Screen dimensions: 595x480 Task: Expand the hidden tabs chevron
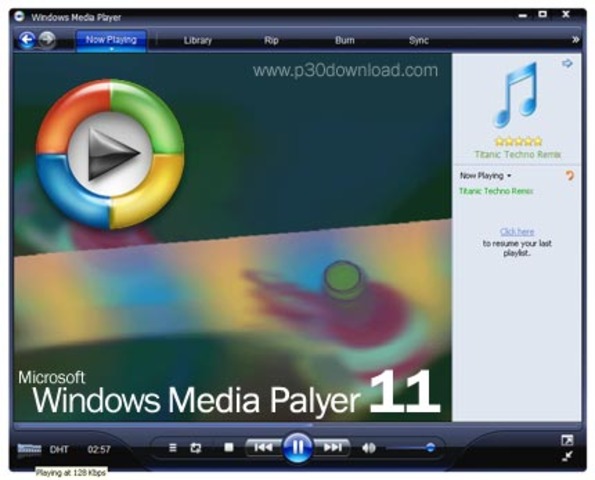(575, 39)
